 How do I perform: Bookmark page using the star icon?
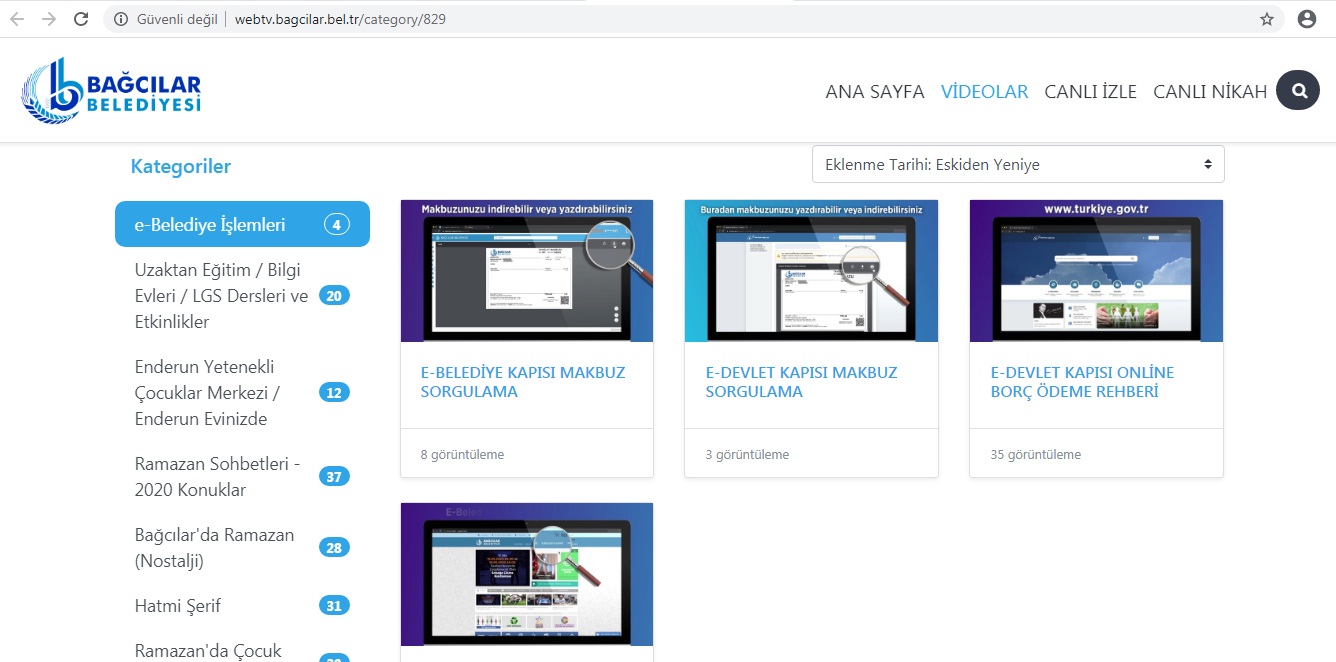coord(1266,19)
